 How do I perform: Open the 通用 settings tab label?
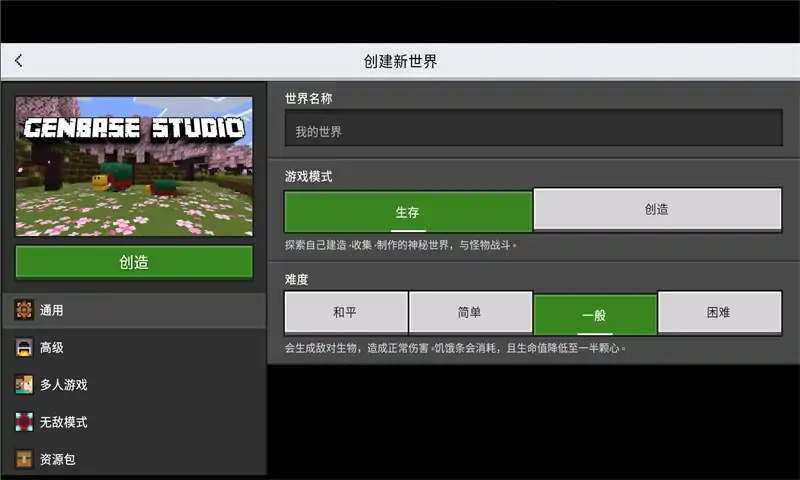pos(52,311)
